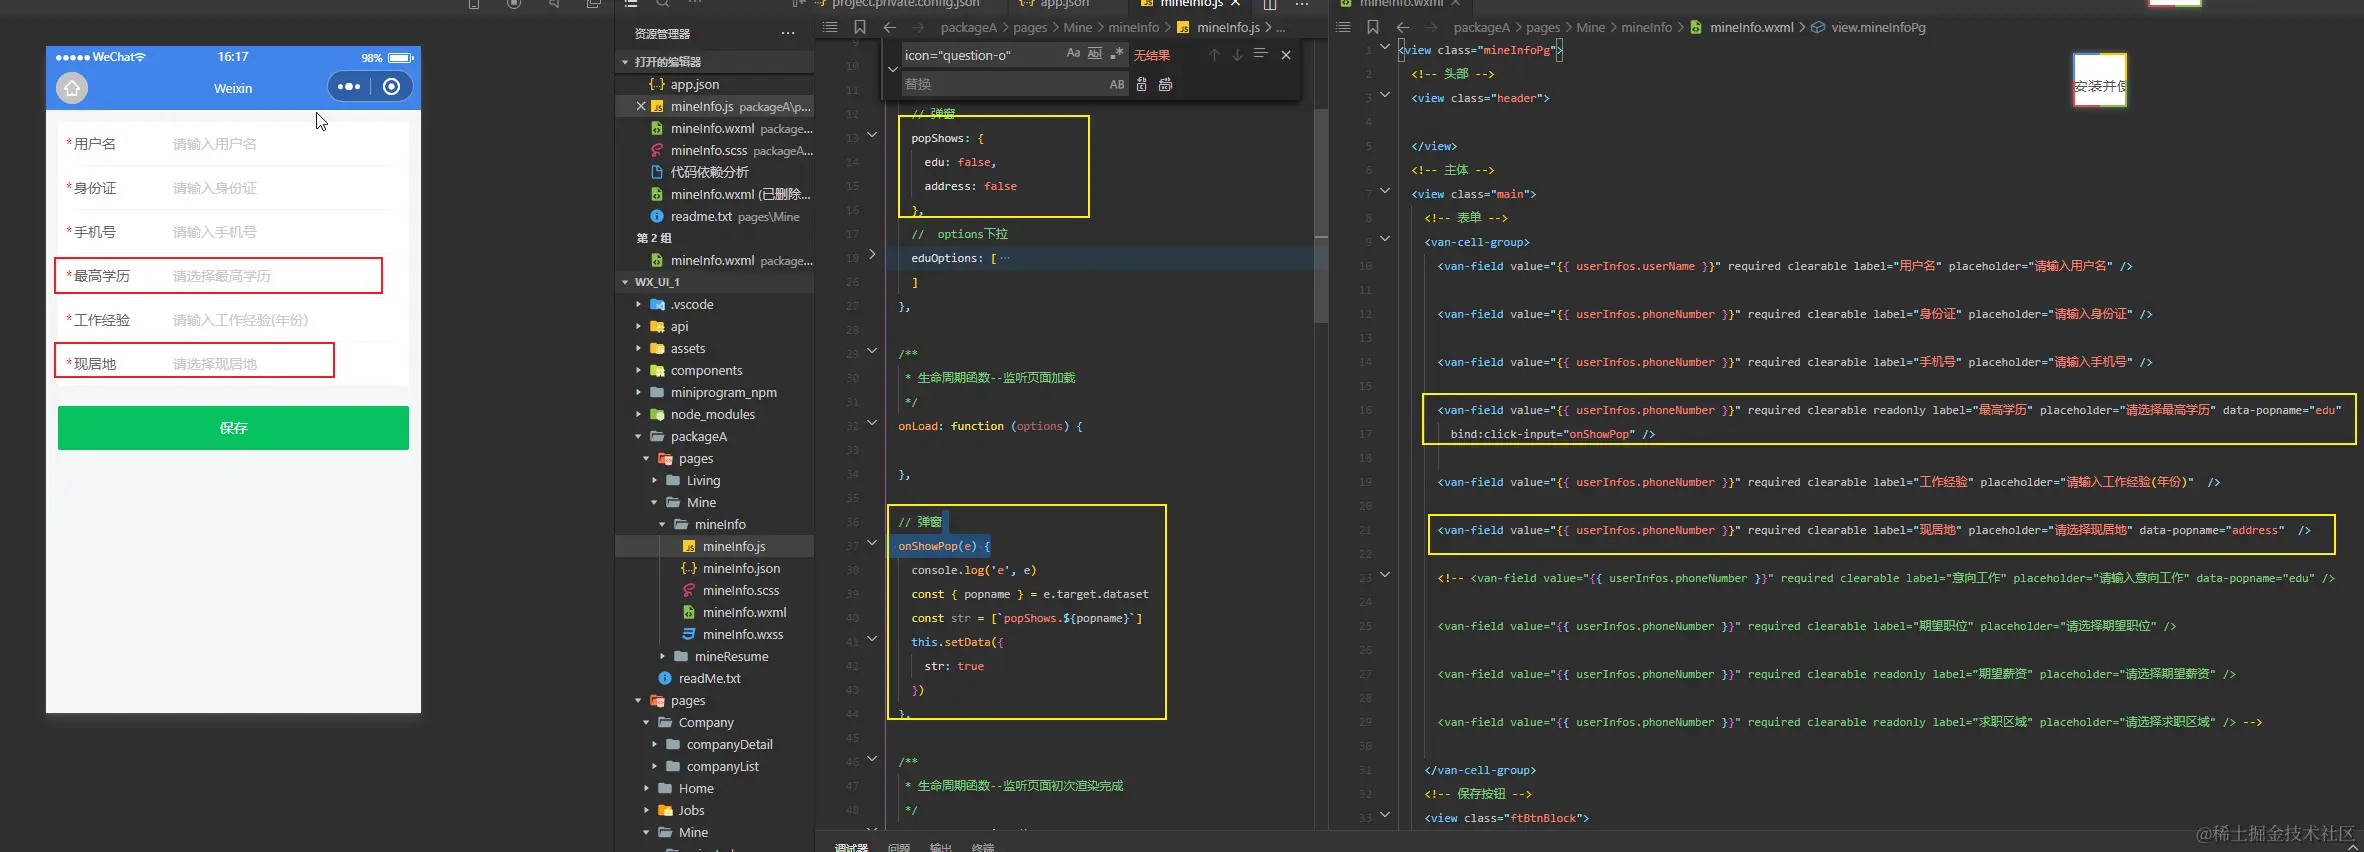
Task: Toggle whole word match in find widget
Action: [x=1095, y=54]
